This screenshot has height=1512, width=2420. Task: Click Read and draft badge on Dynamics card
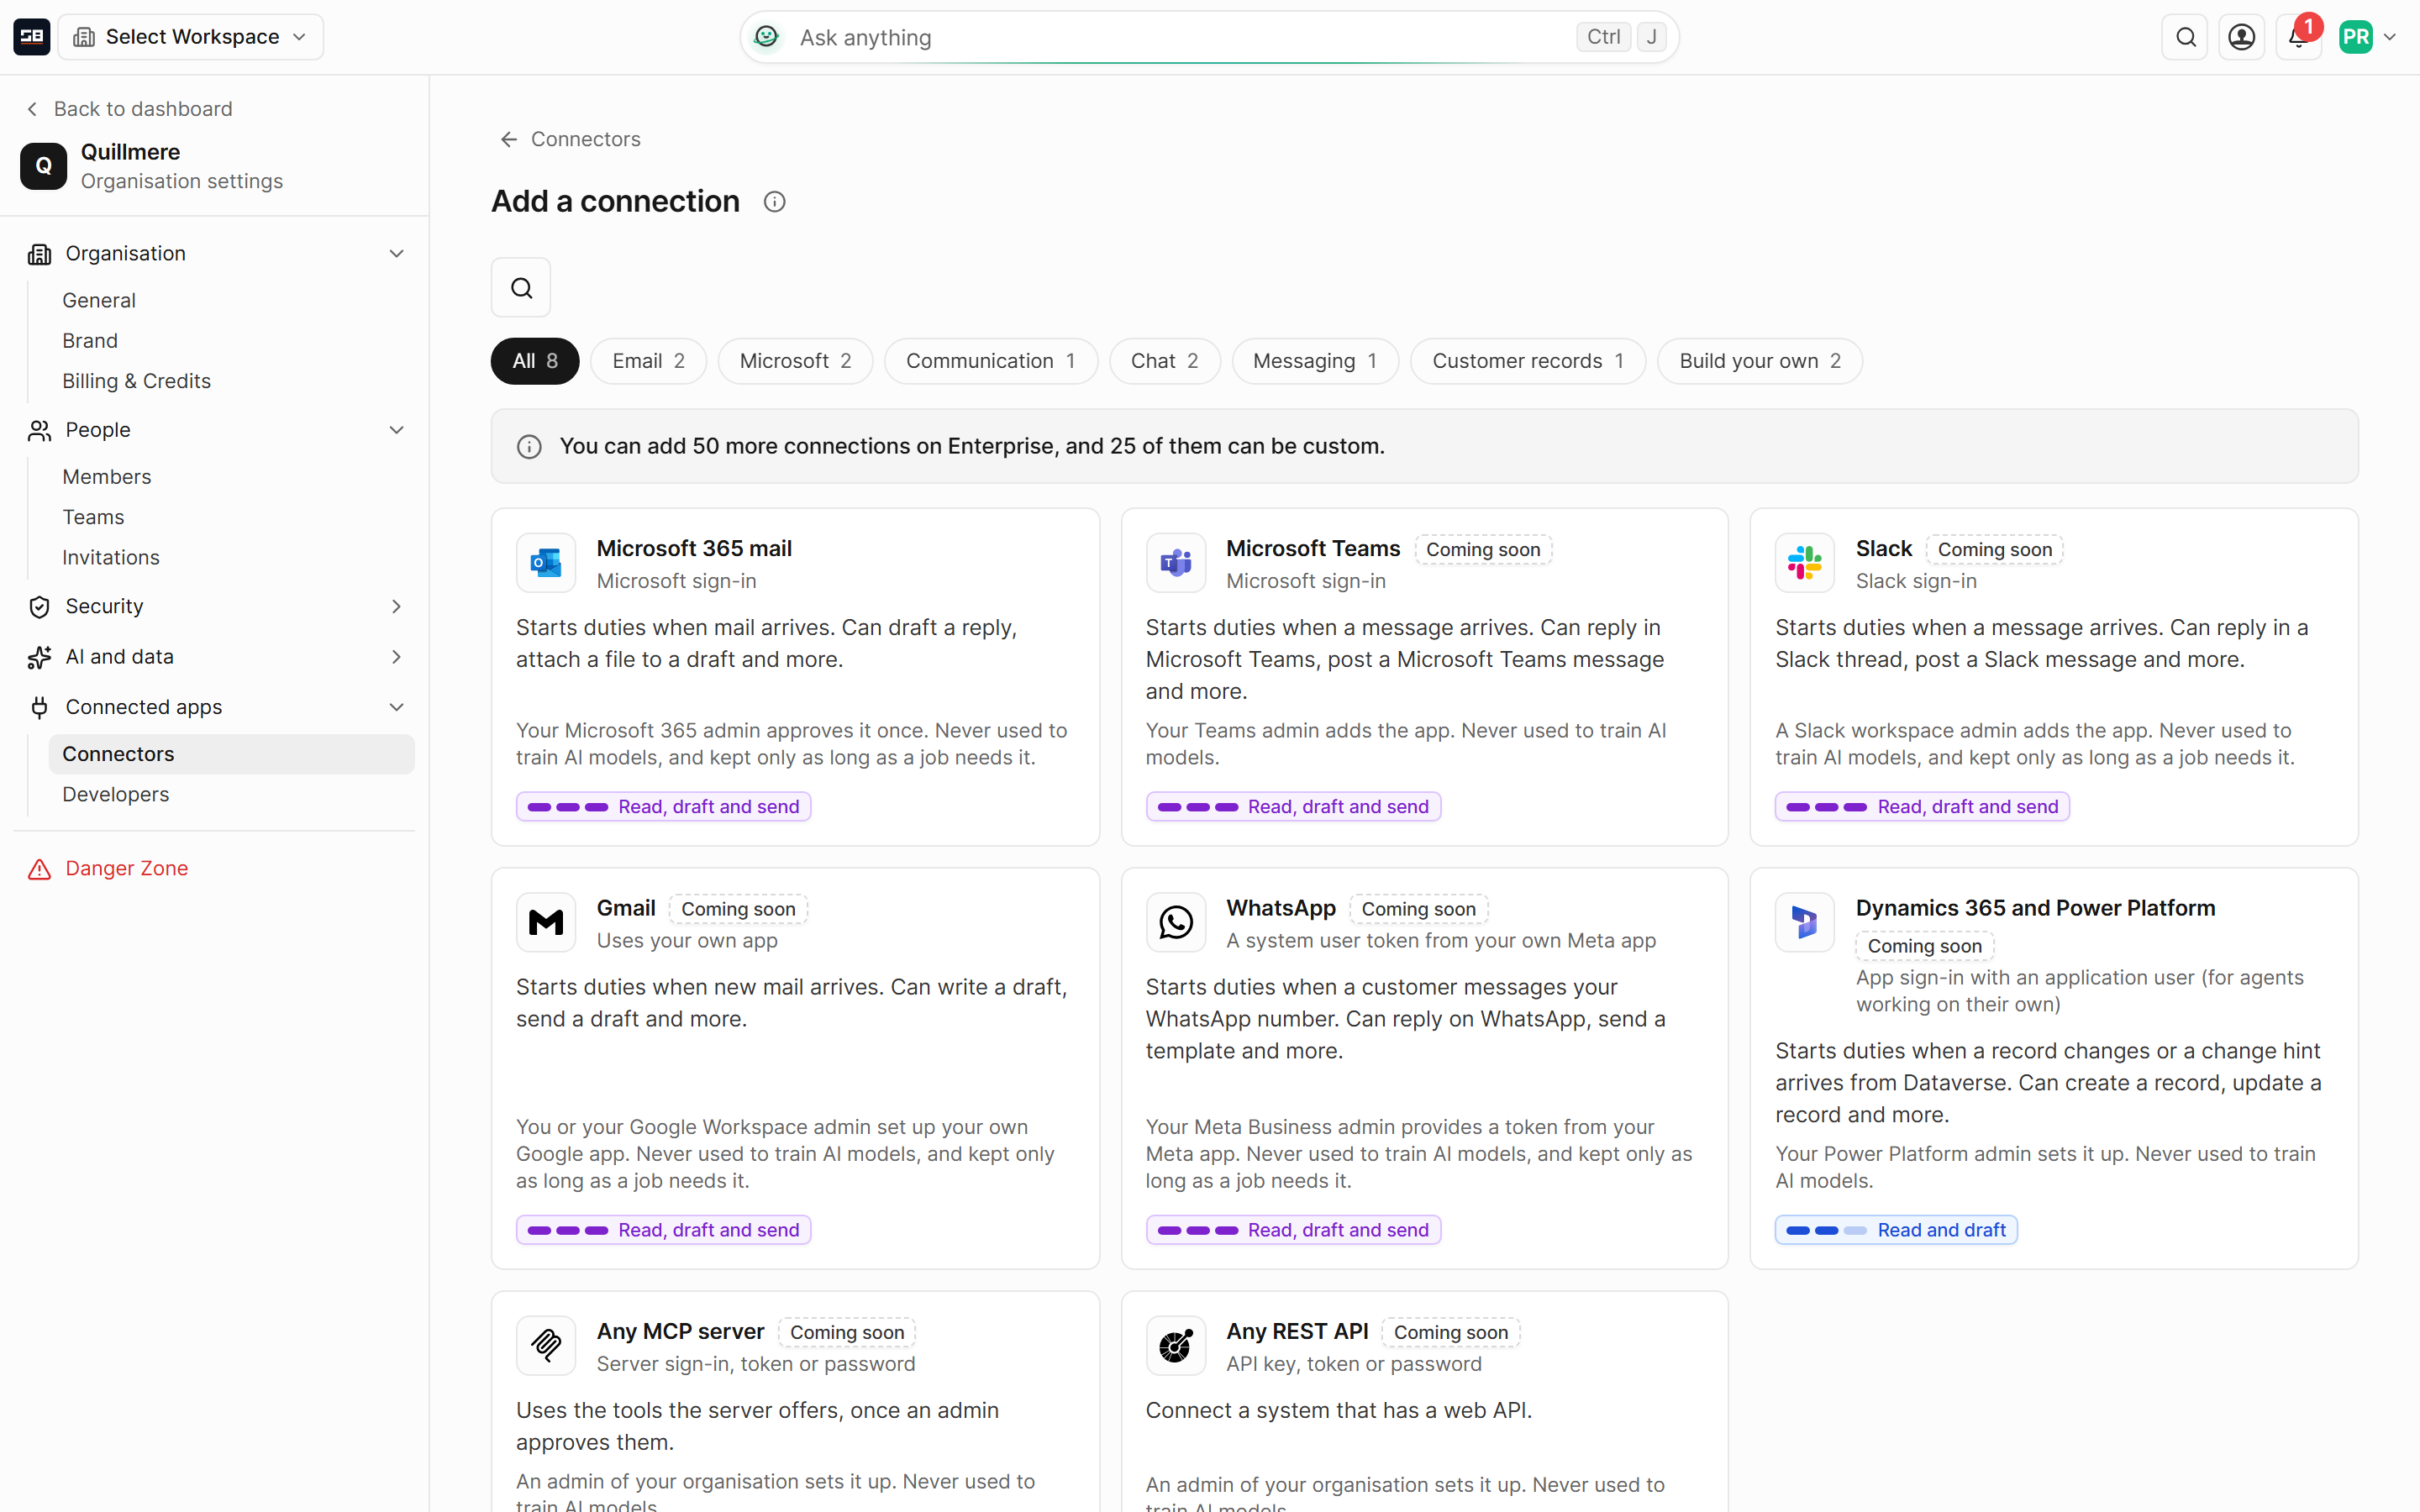pos(1896,1230)
